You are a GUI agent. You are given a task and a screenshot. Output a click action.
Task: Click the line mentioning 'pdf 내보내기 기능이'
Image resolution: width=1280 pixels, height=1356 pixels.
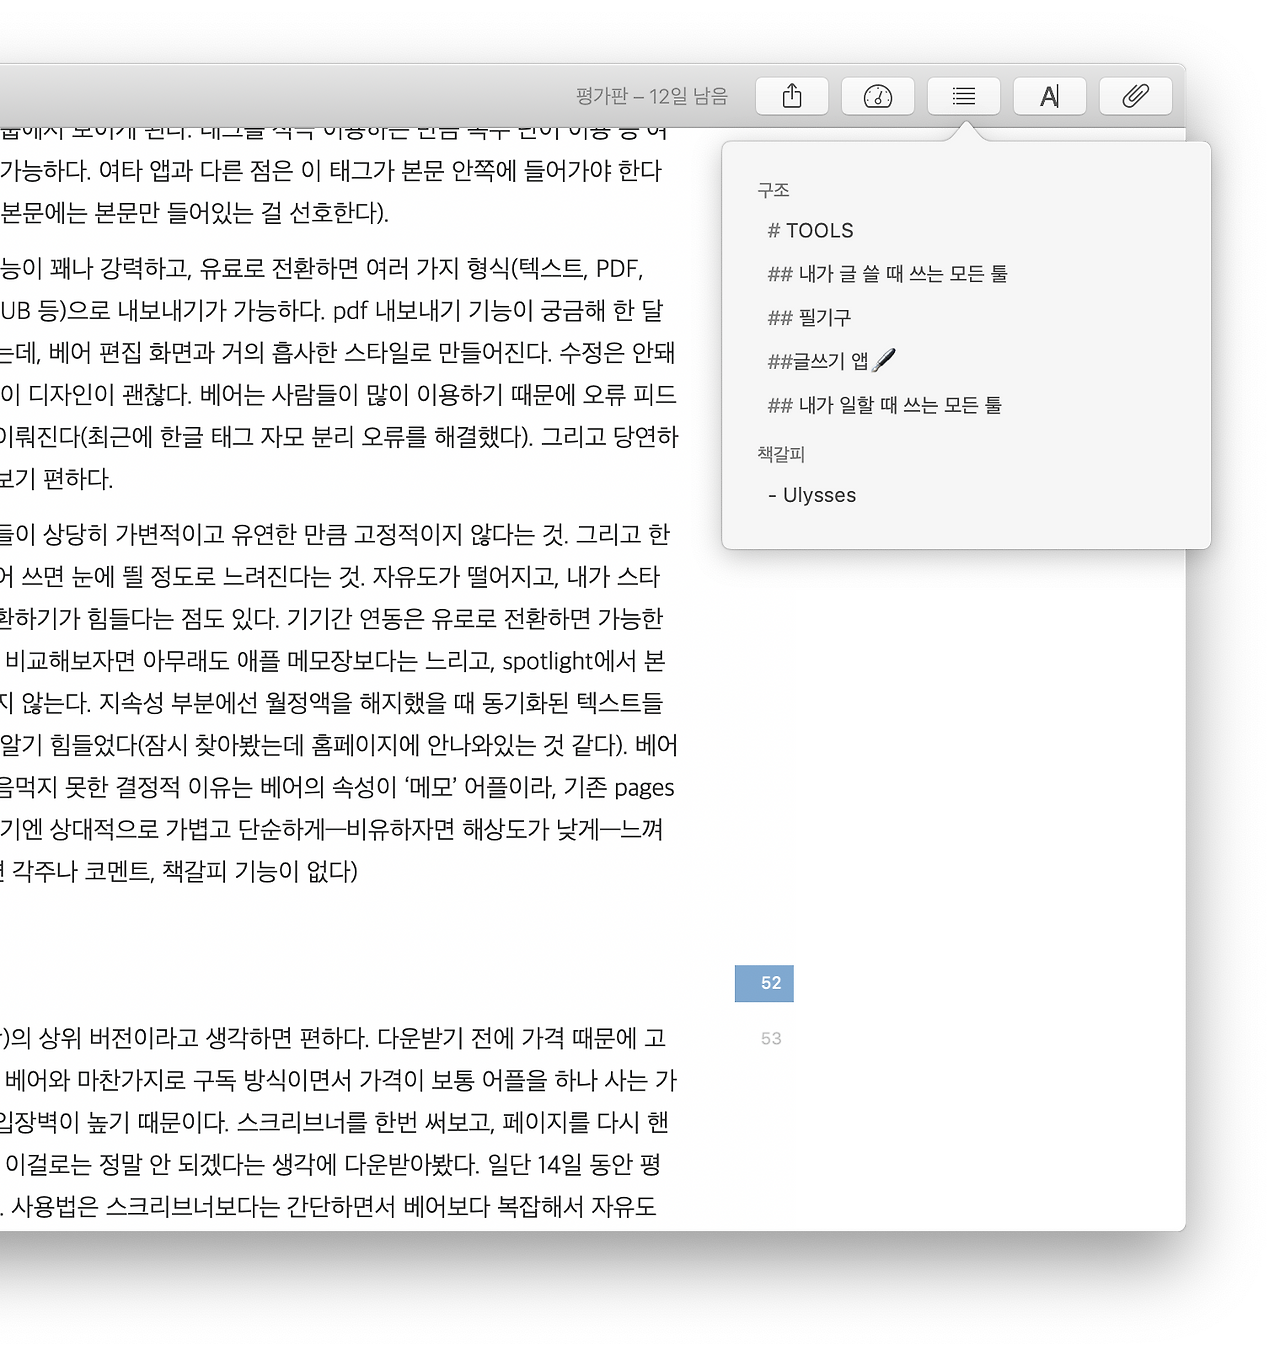pos(332,311)
